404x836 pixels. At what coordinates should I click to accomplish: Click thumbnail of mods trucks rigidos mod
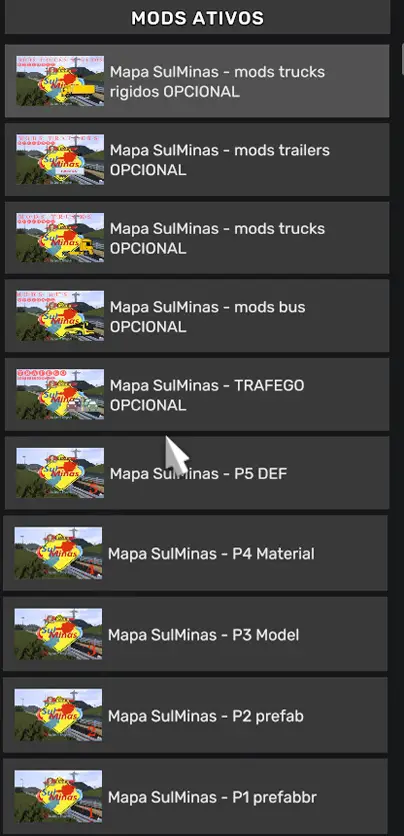pyautogui.click(x=60, y=81)
